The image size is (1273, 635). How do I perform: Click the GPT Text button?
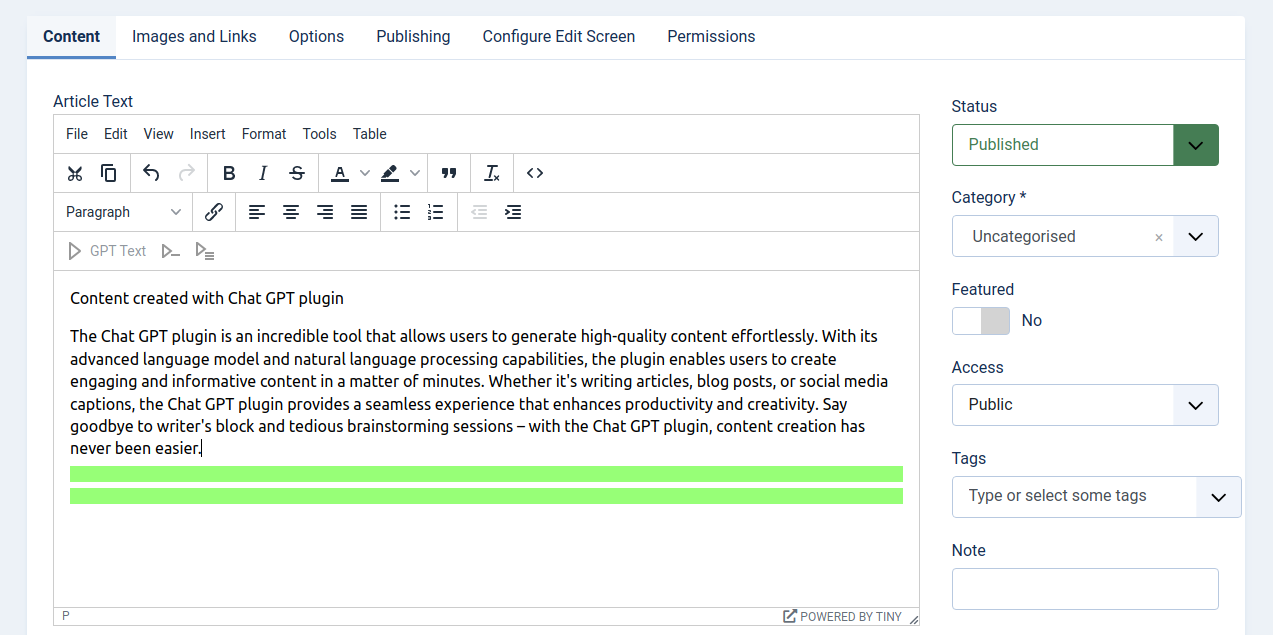107,251
